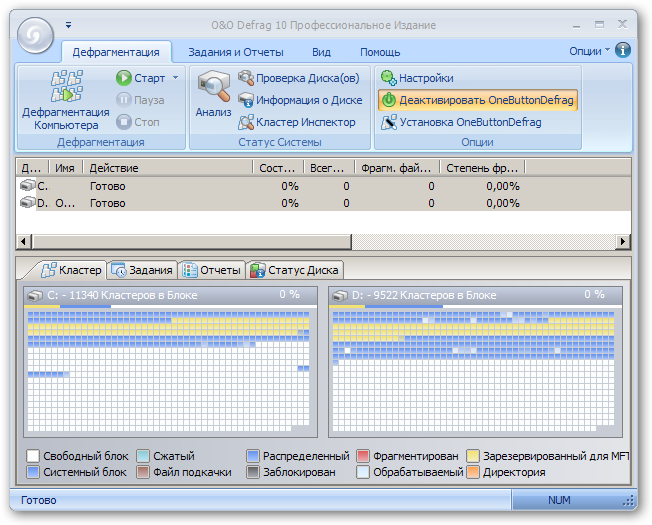Click the D: drive cluster block map

tap(473, 372)
